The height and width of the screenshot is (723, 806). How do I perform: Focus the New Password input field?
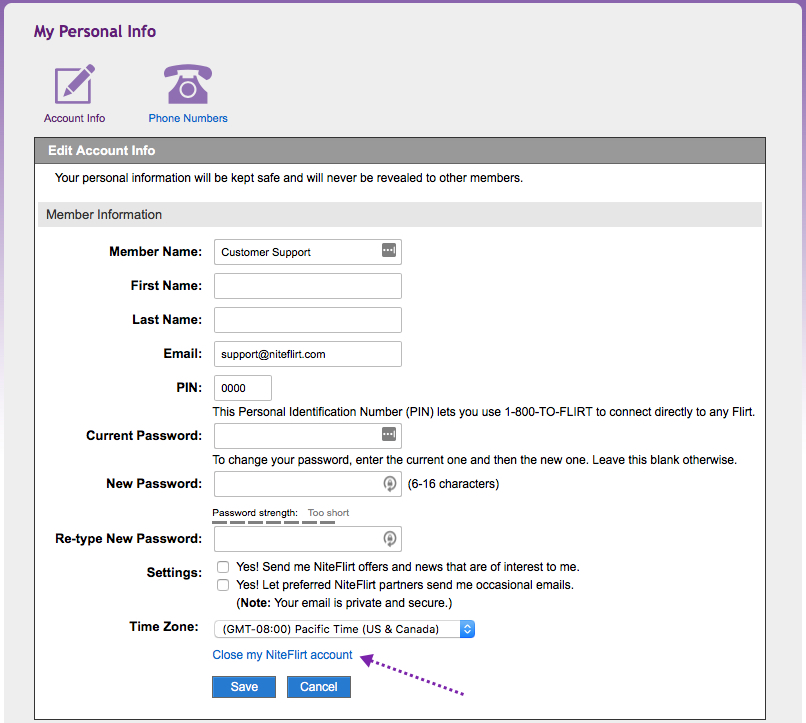(x=308, y=484)
